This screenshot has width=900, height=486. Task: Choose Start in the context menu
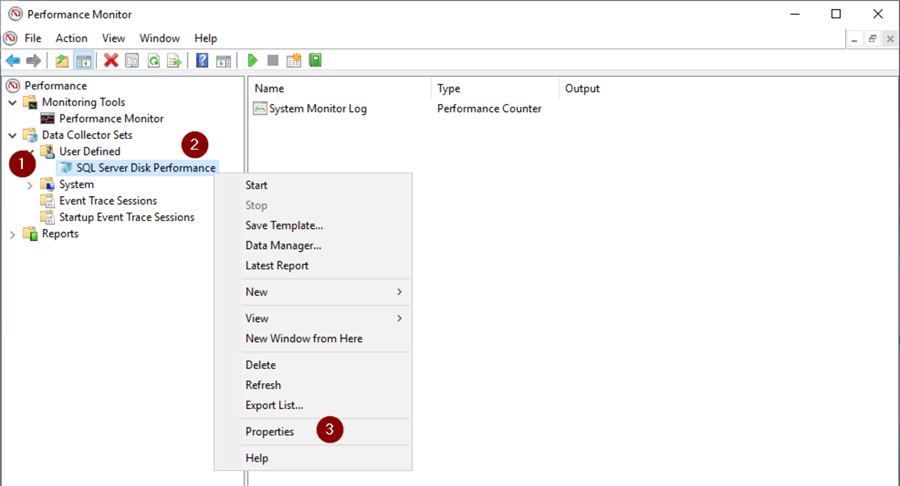click(313, 185)
